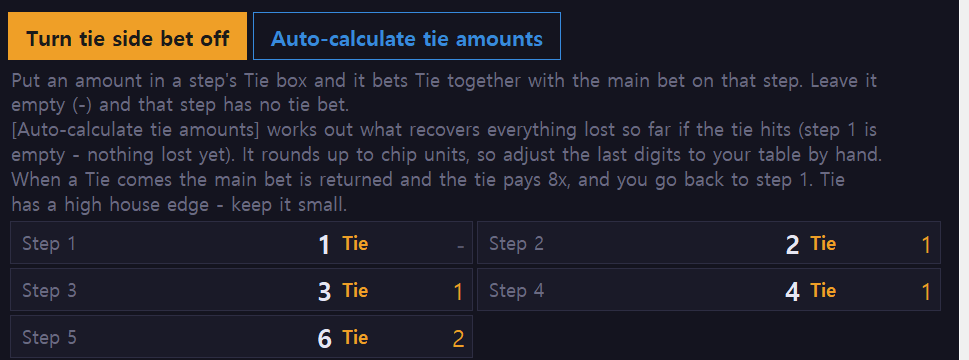The width and height of the screenshot is (969, 360).
Task: Edit Step 2 main bet amount
Action: [x=792, y=245]
